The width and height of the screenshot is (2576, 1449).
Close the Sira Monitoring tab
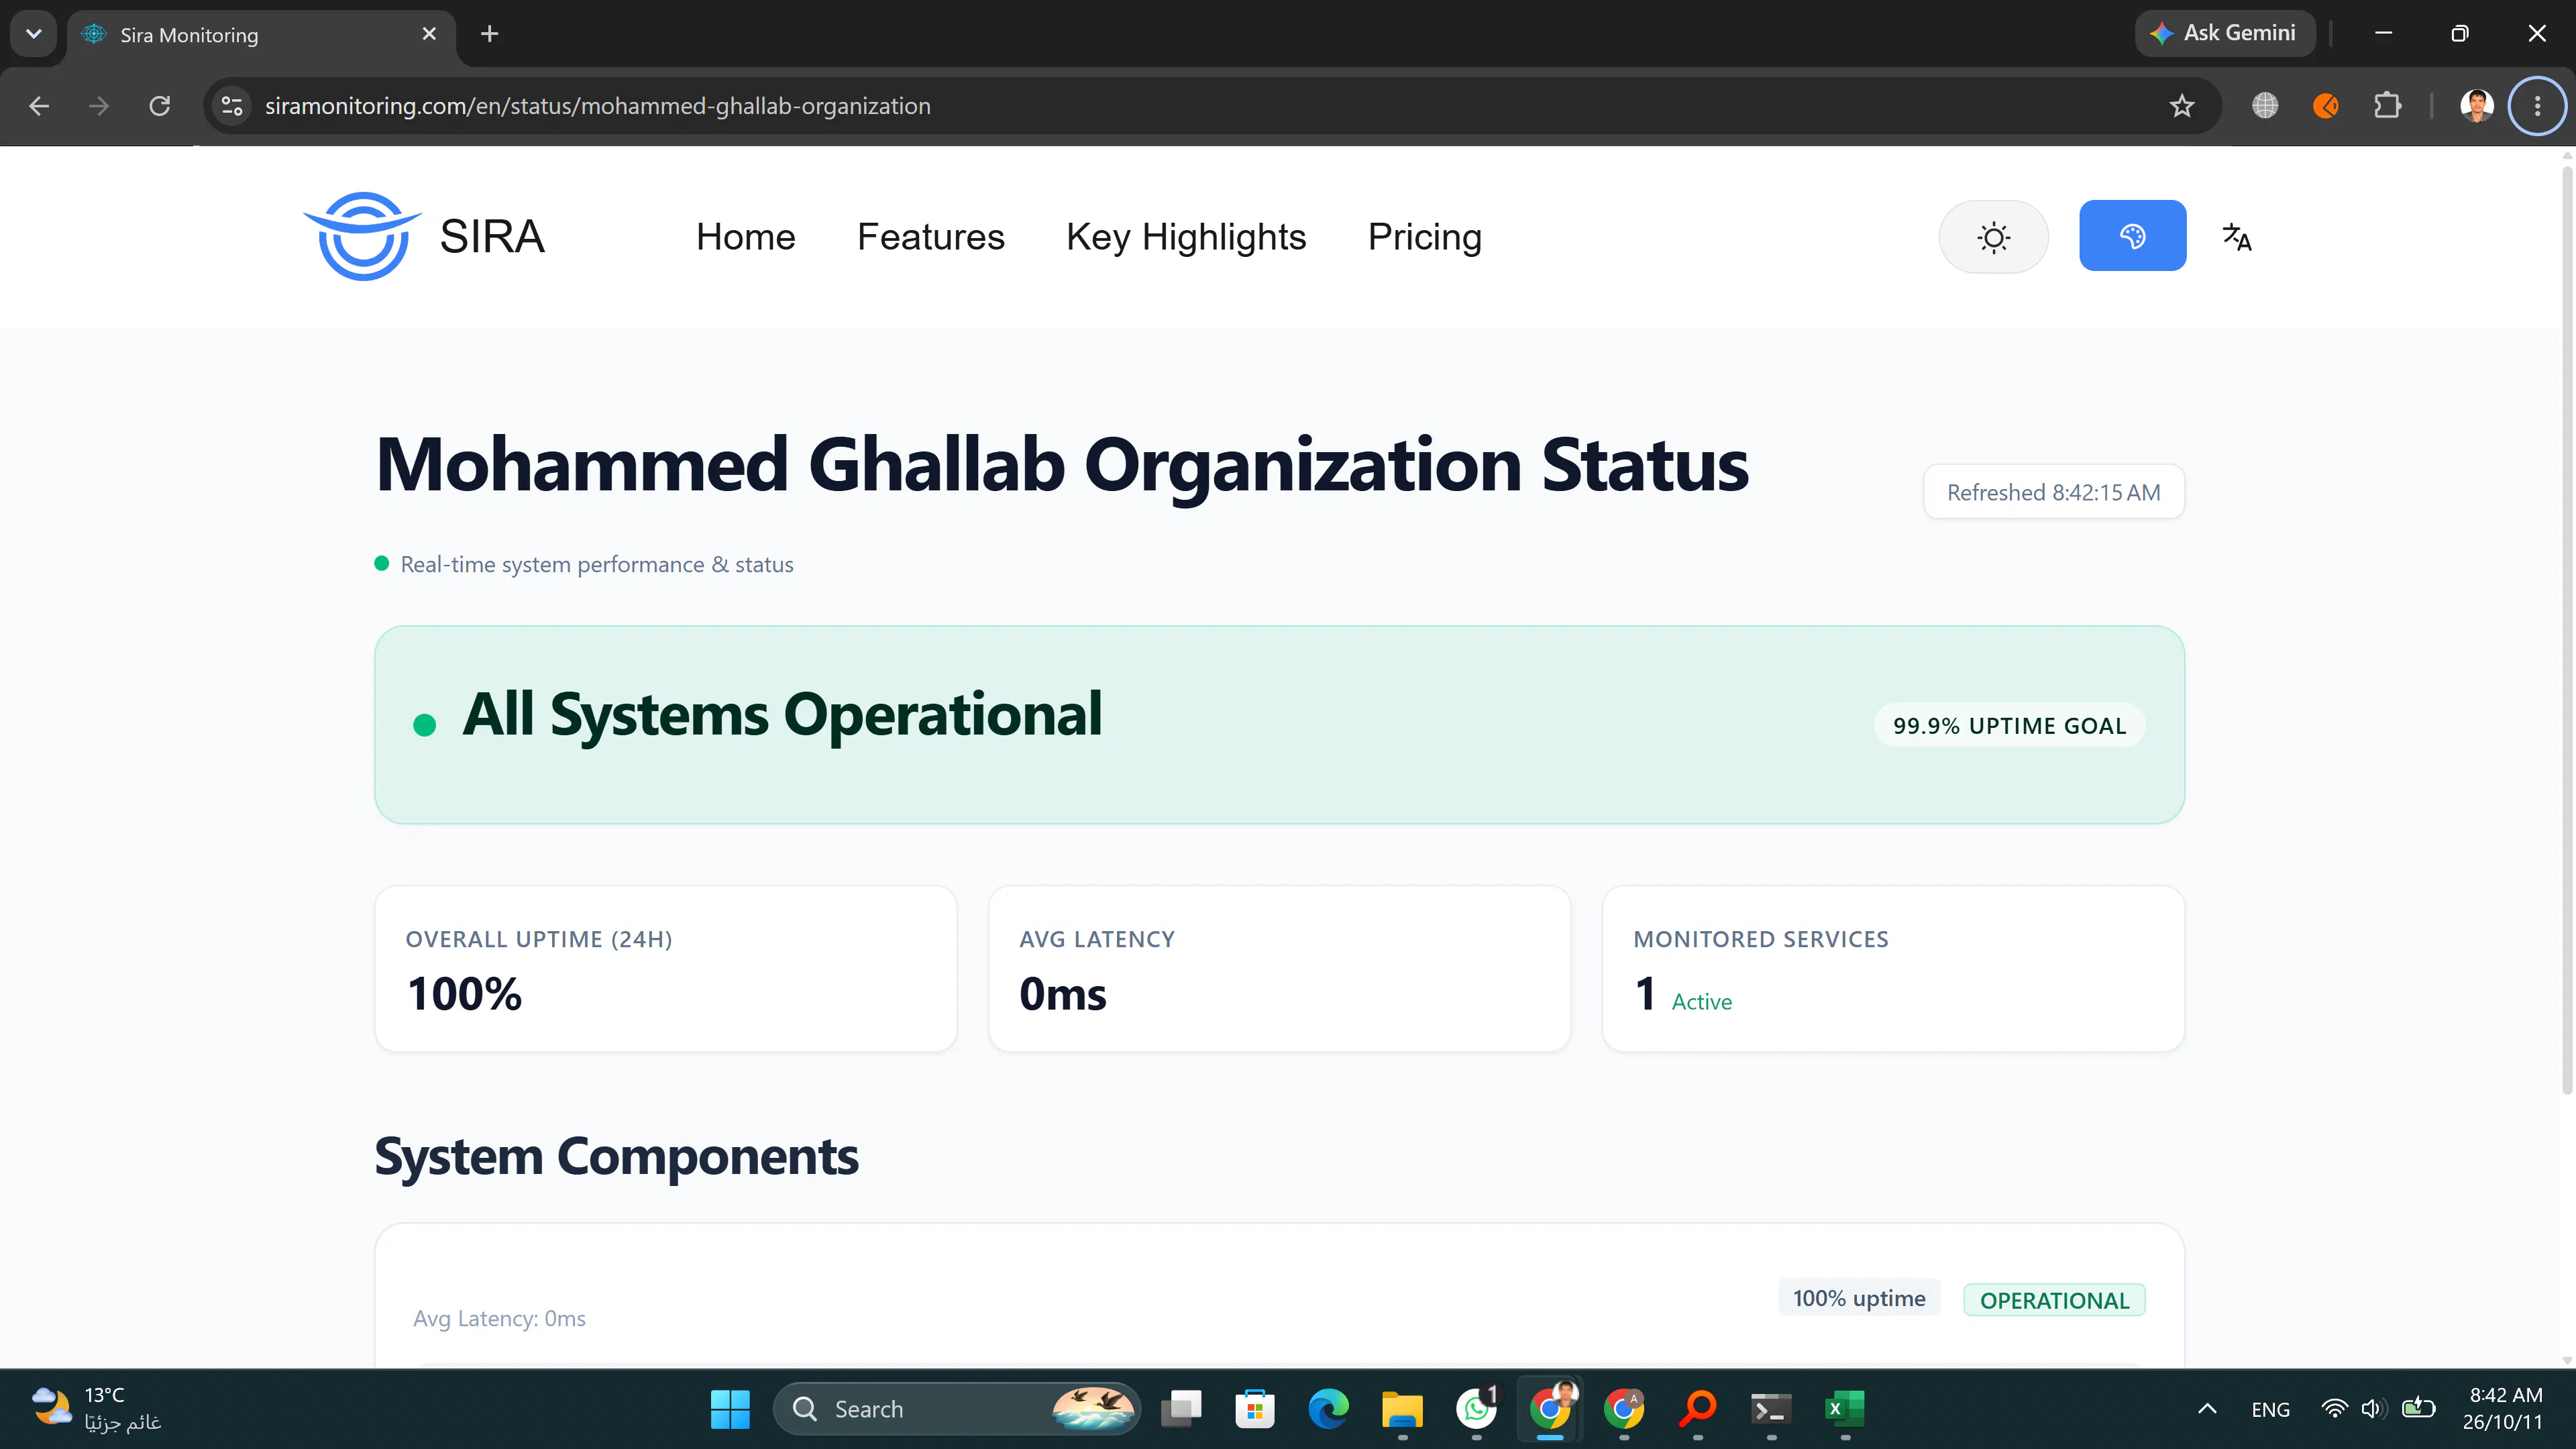[429, 34]
